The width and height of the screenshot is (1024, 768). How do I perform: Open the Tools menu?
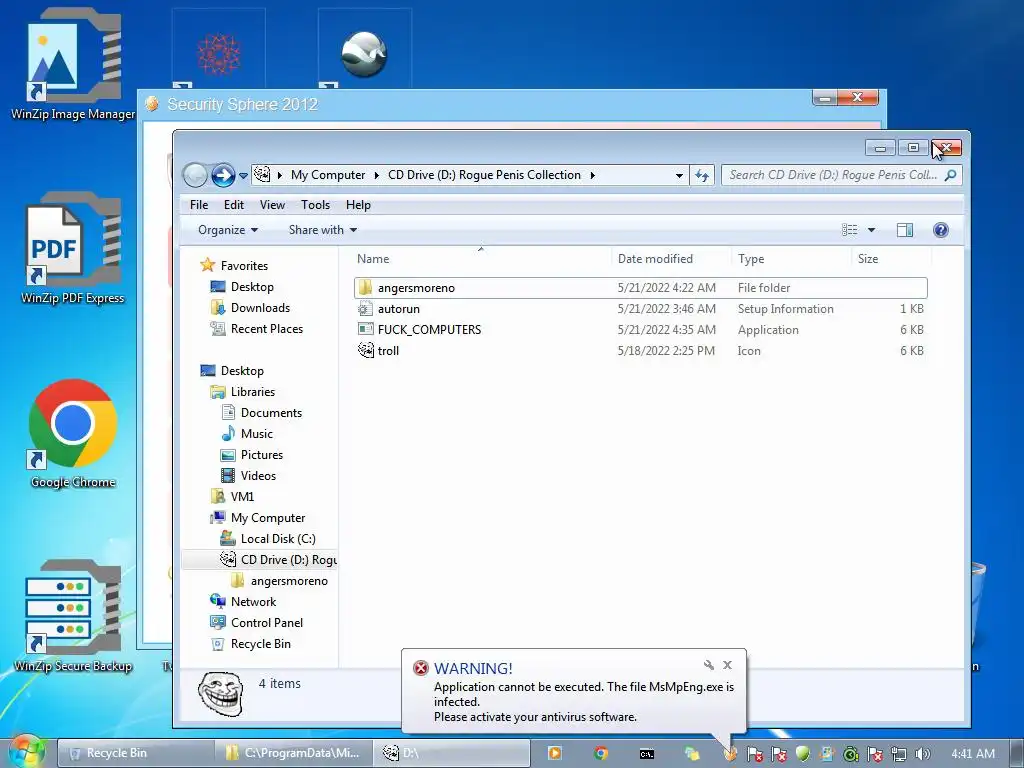click(x=315, y=205)
